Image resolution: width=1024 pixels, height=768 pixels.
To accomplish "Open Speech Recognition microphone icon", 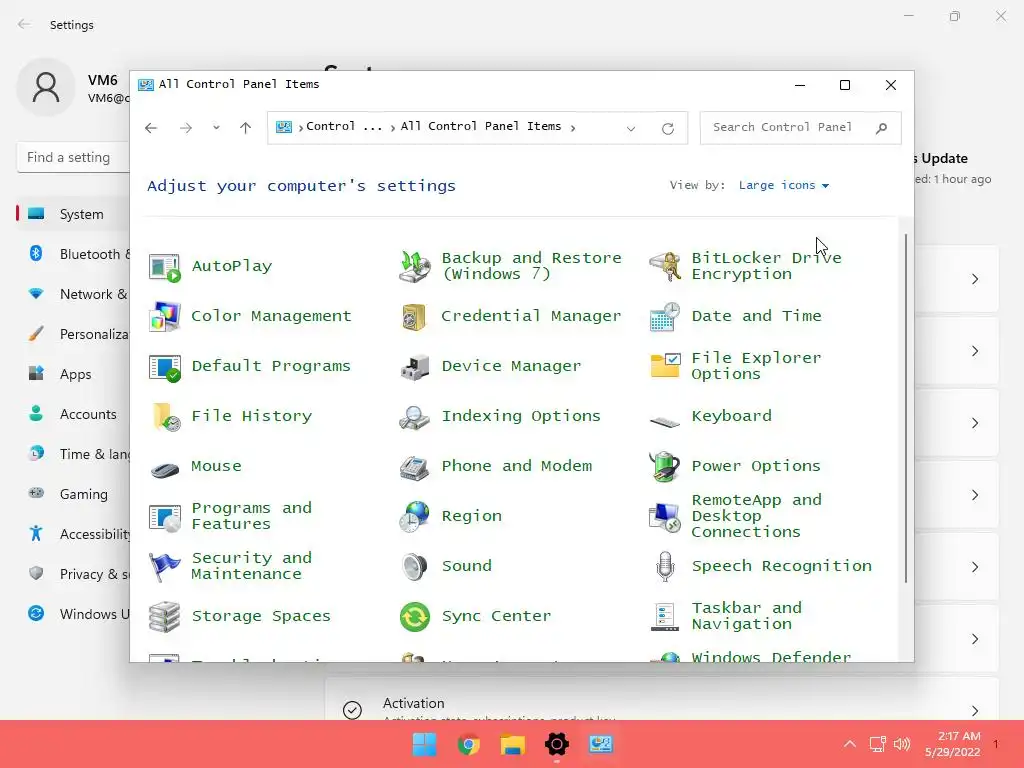I will (665, 566).
